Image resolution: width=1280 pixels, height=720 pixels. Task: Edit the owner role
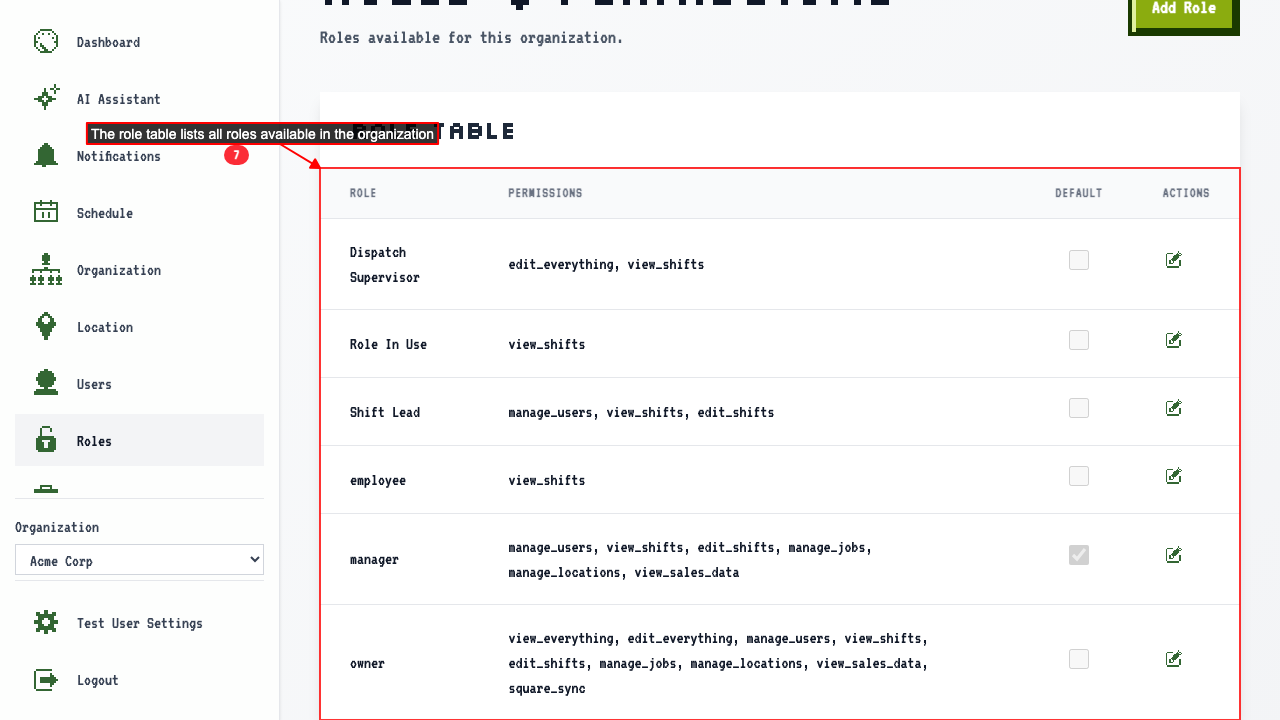tap(1174, 659)
